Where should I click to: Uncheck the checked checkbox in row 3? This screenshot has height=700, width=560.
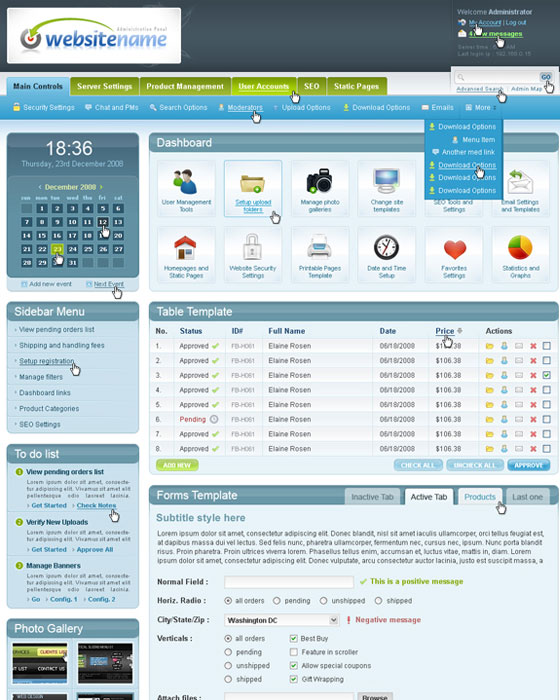pyautogui.click(x=547, y=375)
